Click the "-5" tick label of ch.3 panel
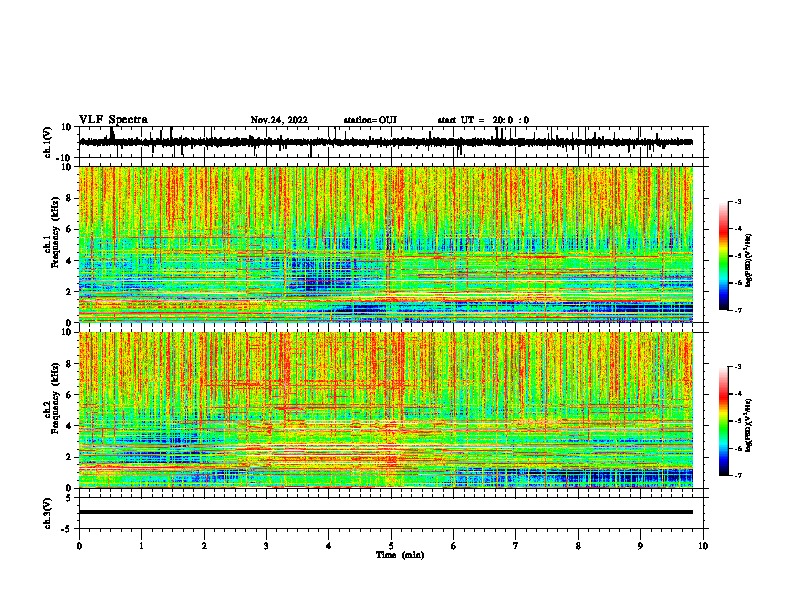 tap(67, 529)
